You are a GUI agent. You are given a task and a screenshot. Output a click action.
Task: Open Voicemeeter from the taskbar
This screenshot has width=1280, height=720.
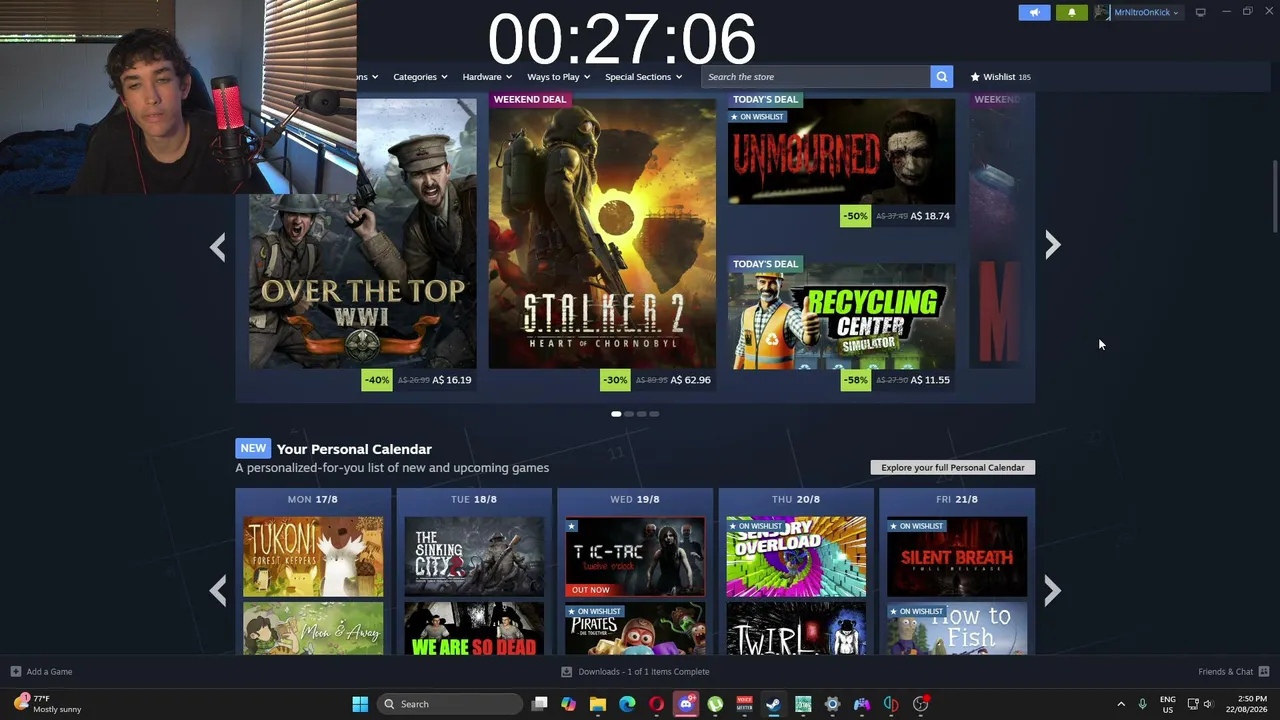[744, 704]
